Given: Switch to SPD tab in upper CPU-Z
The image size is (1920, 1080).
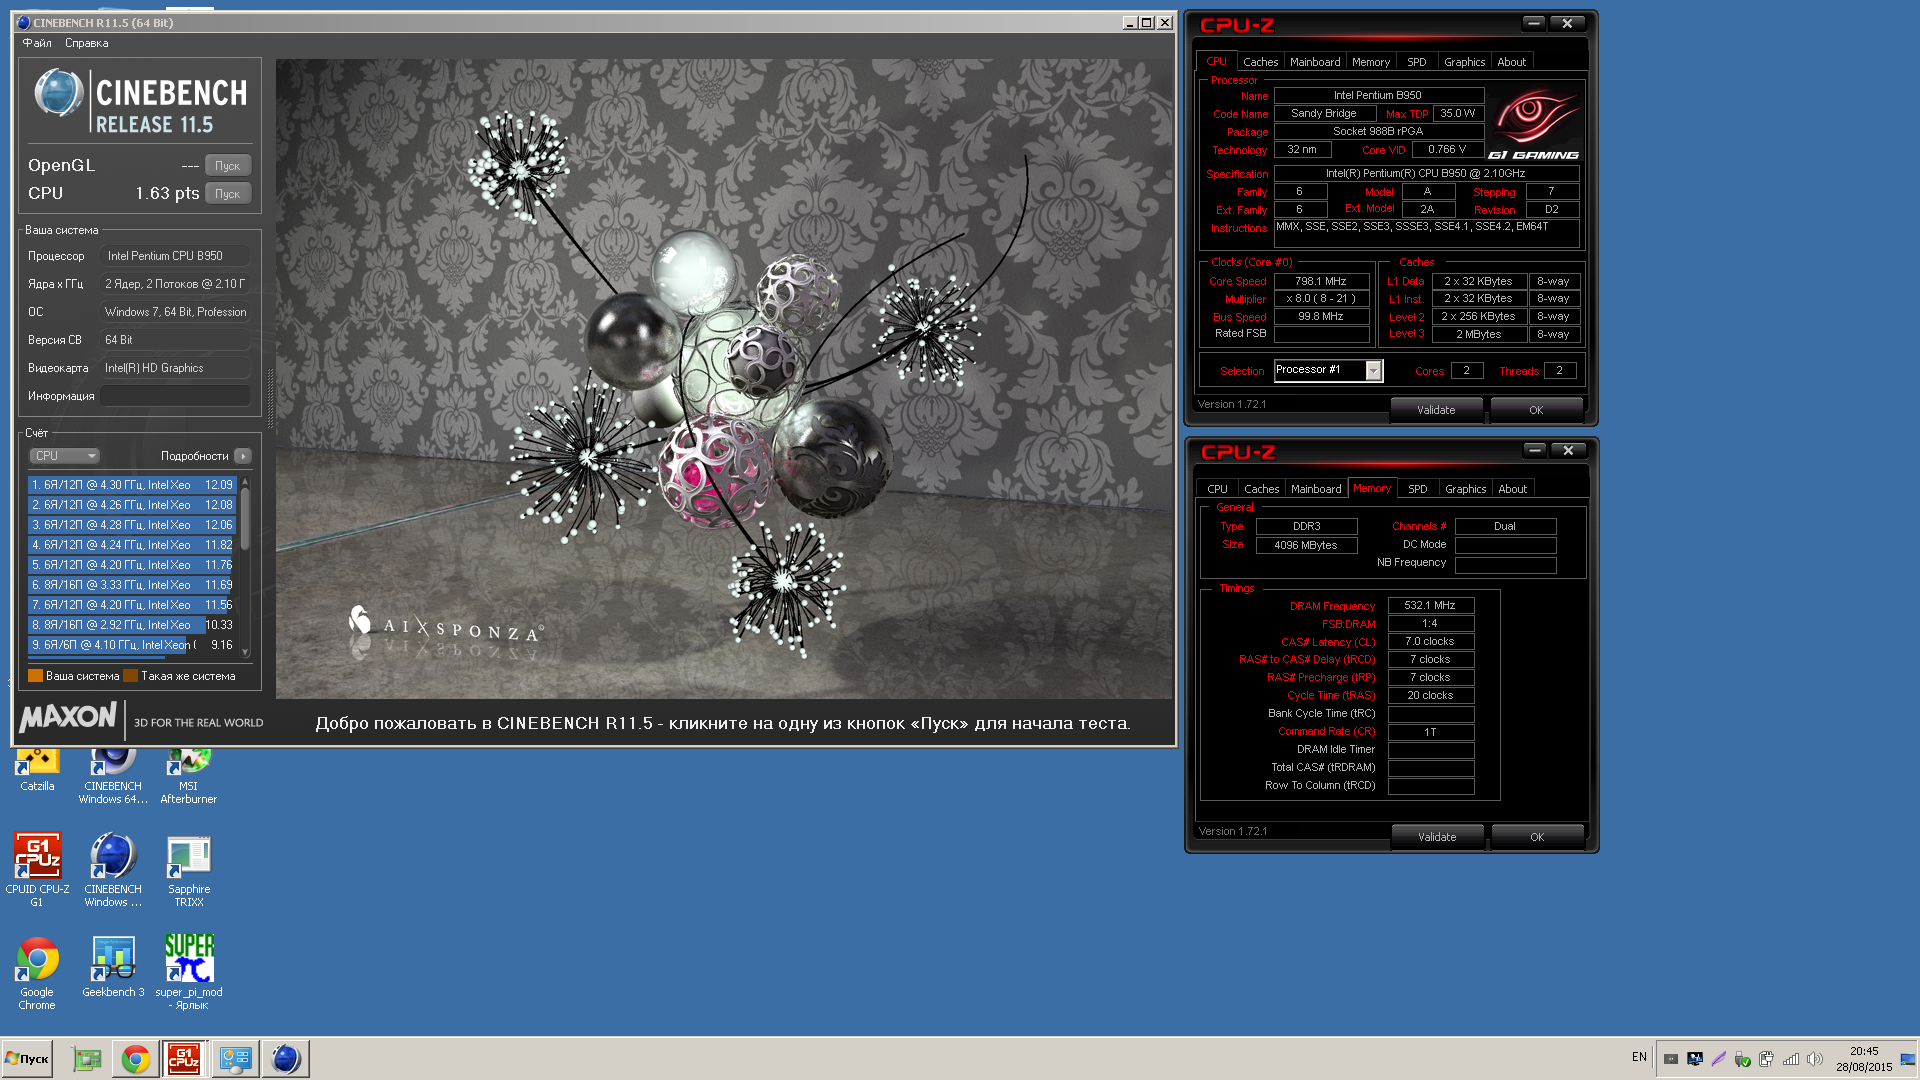Looking at the screenshot, I should (x=1417, y=62).
